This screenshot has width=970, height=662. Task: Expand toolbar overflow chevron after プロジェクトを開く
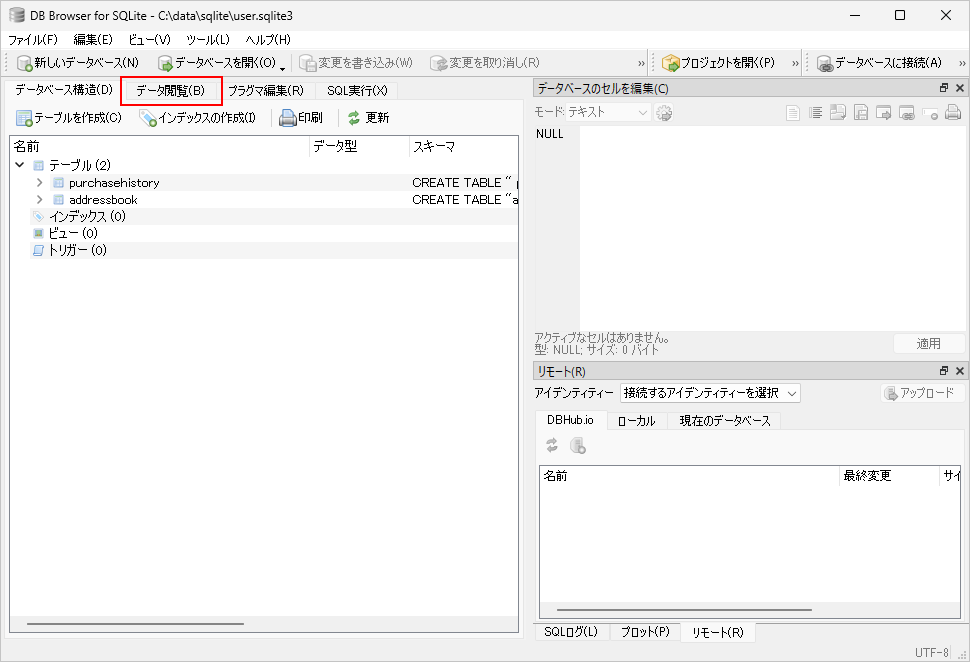tap(796, 63)
